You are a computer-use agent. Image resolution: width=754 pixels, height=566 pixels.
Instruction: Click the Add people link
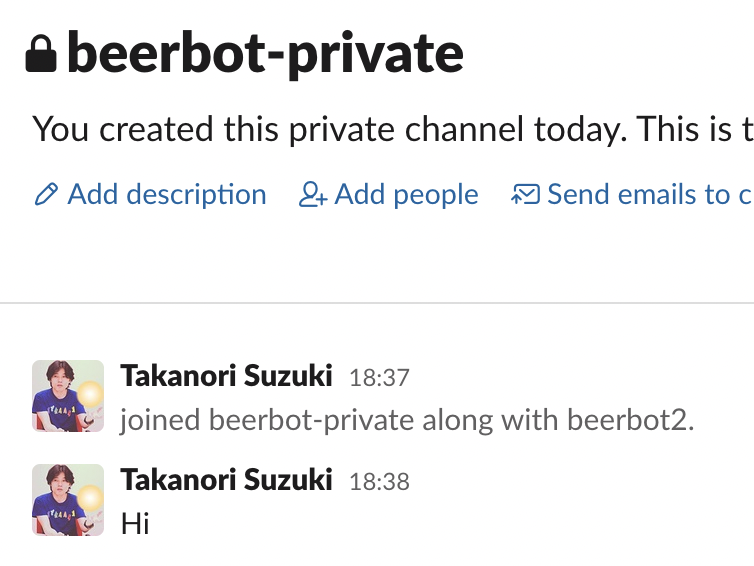pyautogui.click(x=406, y=194)
